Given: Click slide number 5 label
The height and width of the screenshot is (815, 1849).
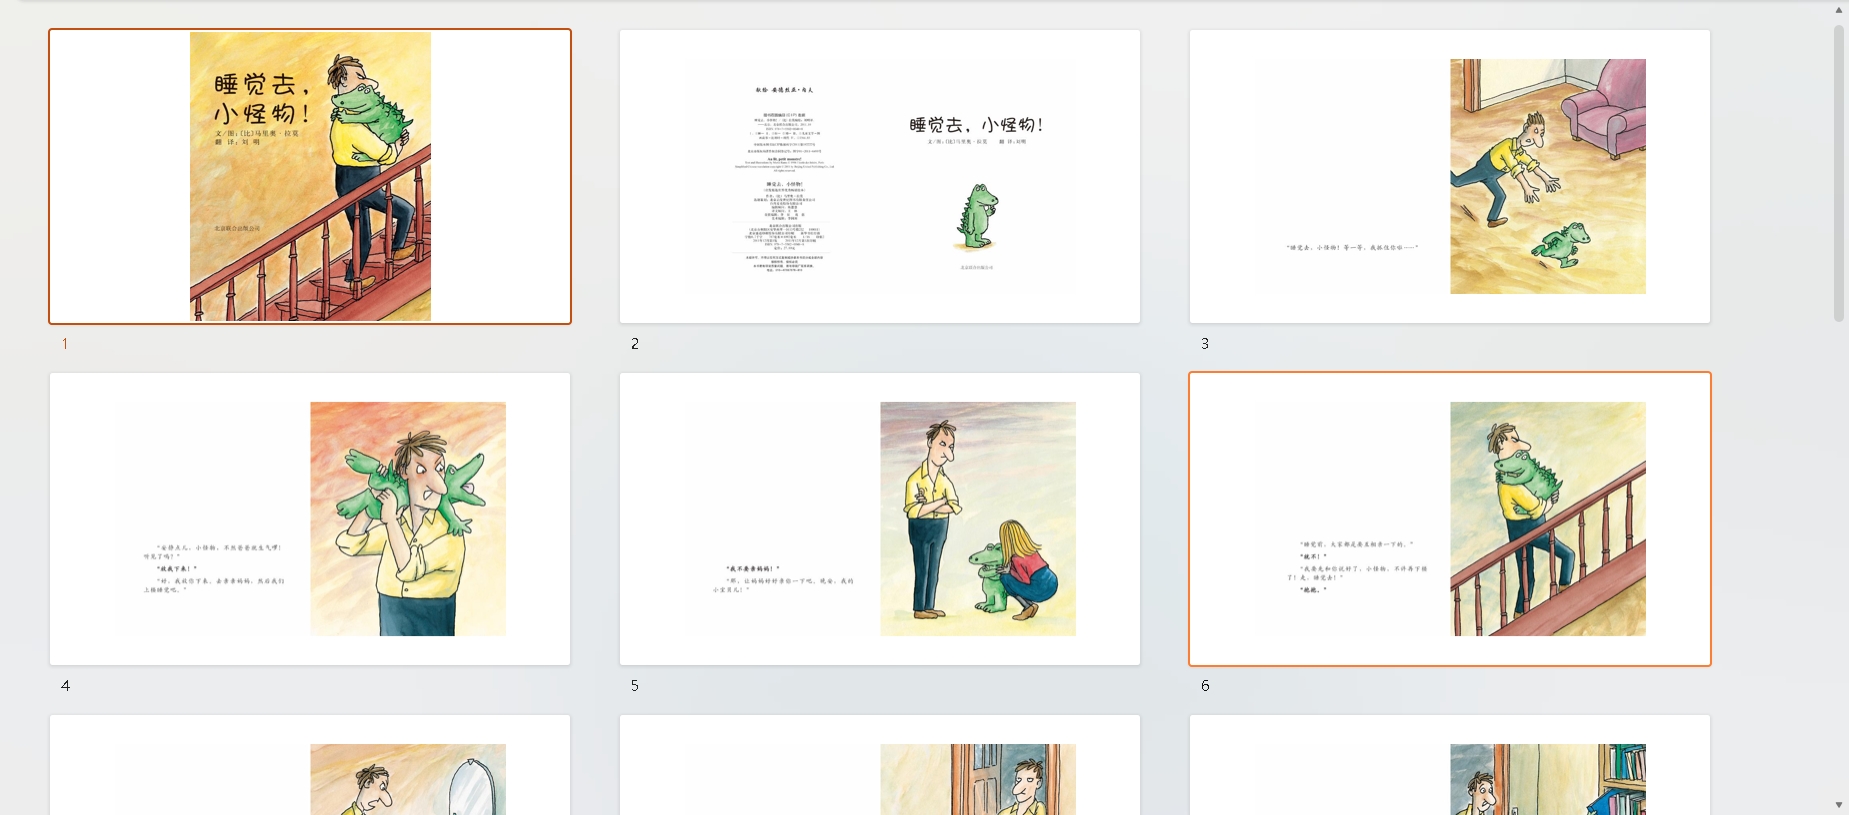Looking at the screenshot, I should pyautogui.click(x=635, y=686).
